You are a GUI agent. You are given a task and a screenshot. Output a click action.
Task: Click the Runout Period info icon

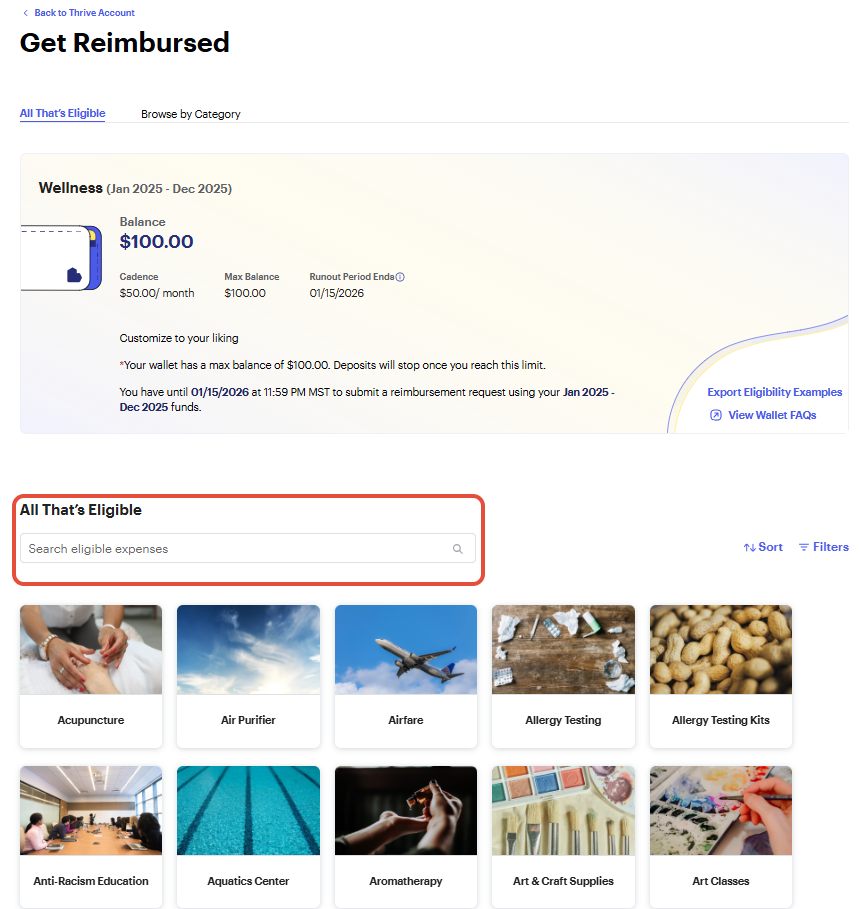[400, 277]
